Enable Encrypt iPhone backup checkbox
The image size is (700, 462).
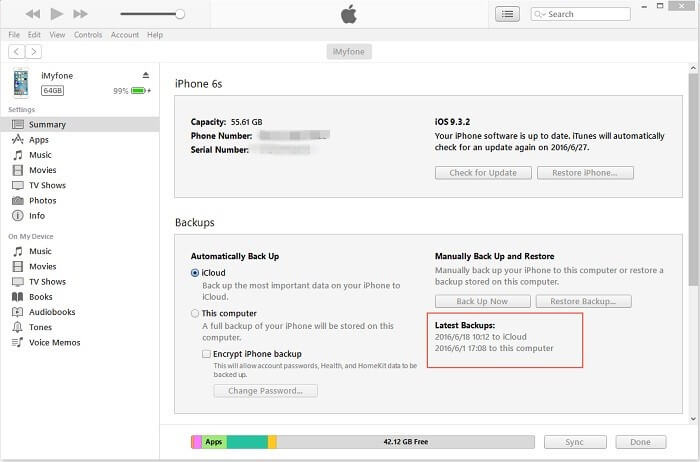[206, 354]
